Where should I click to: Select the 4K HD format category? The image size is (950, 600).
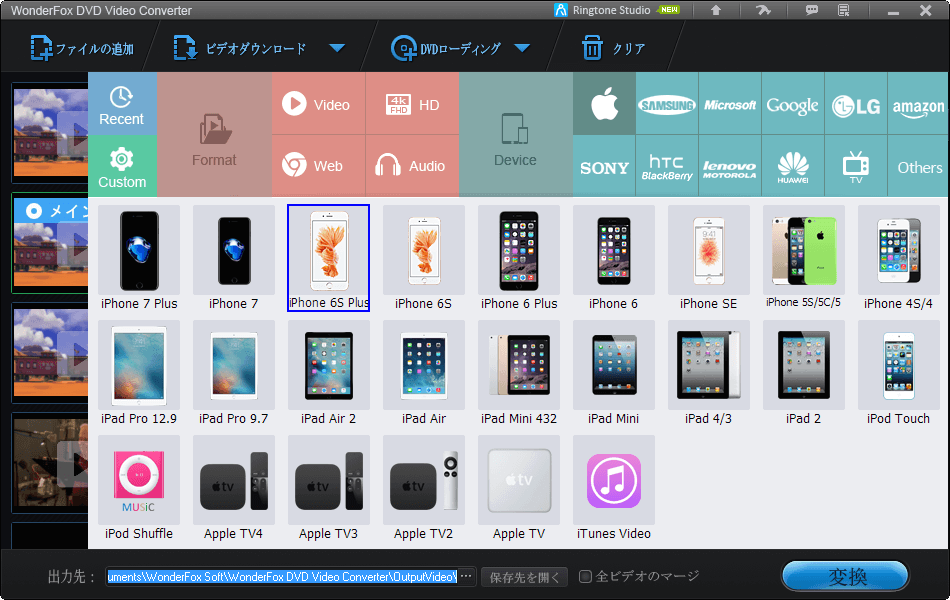point(412,104)
